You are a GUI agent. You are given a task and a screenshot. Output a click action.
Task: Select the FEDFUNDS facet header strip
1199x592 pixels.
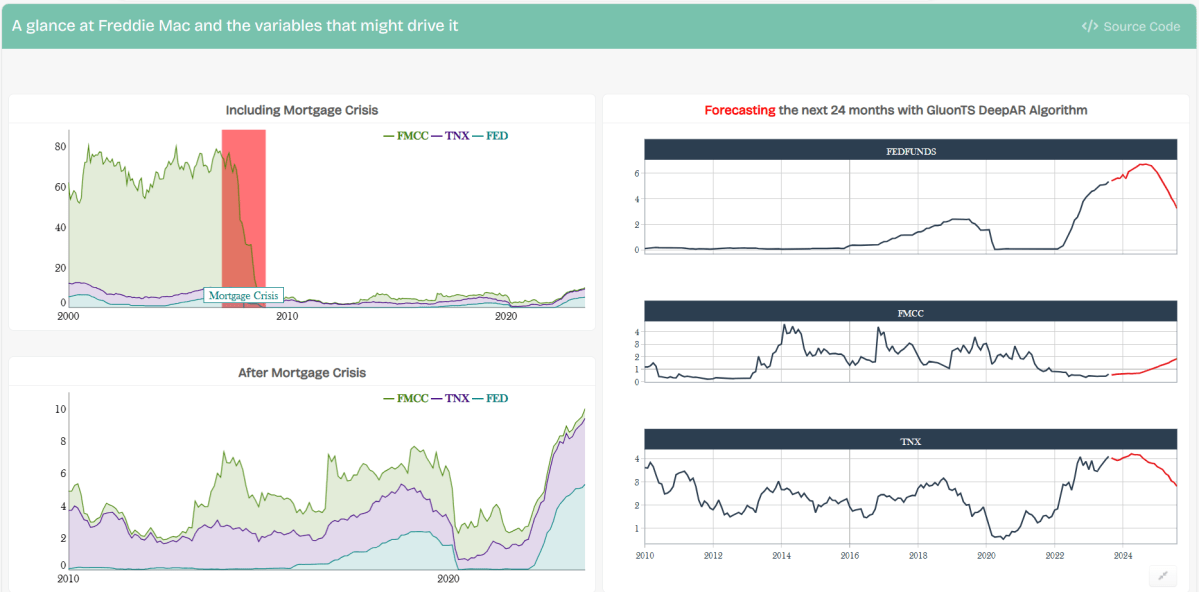(x=911, y=151)
